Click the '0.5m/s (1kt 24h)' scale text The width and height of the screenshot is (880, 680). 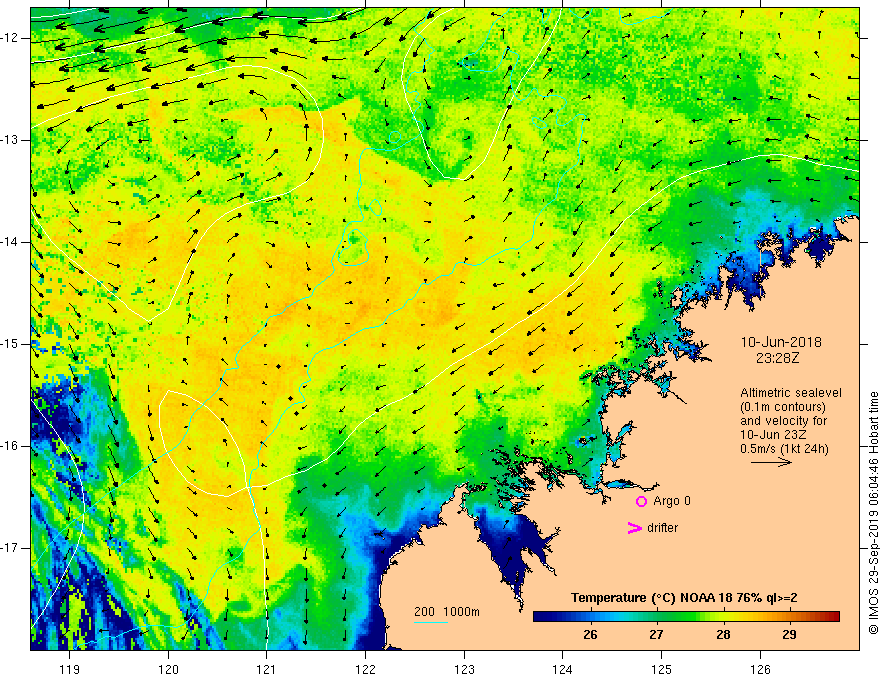(784, 449)
